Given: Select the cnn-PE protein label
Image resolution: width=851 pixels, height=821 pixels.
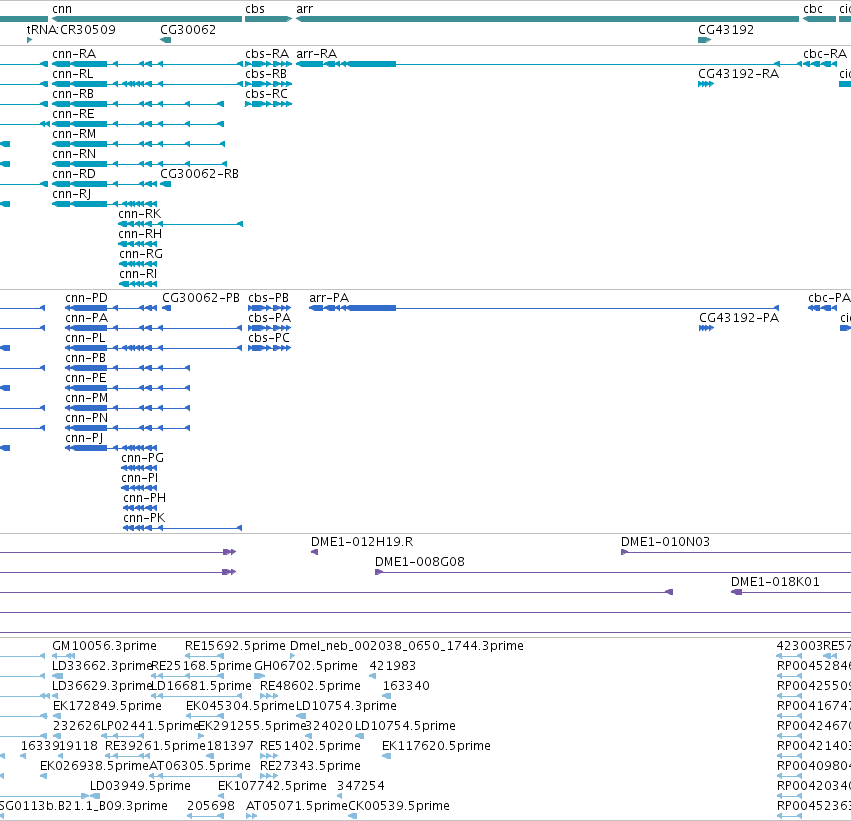Looking at the screenshot, I should coord(86,379).
